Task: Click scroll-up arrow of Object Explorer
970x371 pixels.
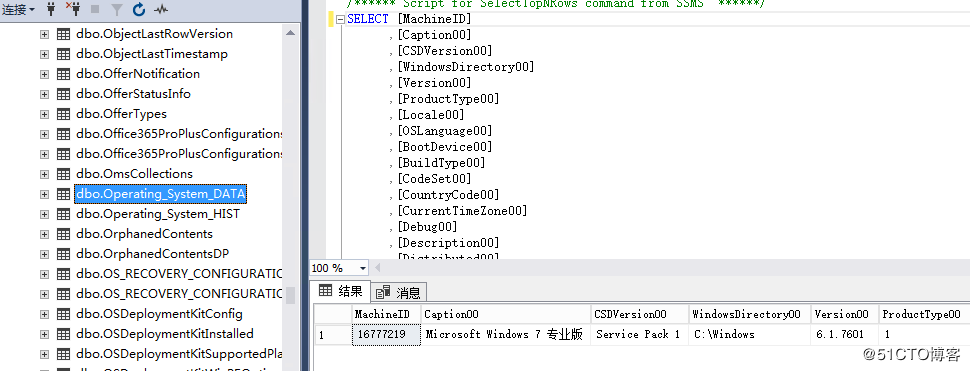Action: point(291,33)
